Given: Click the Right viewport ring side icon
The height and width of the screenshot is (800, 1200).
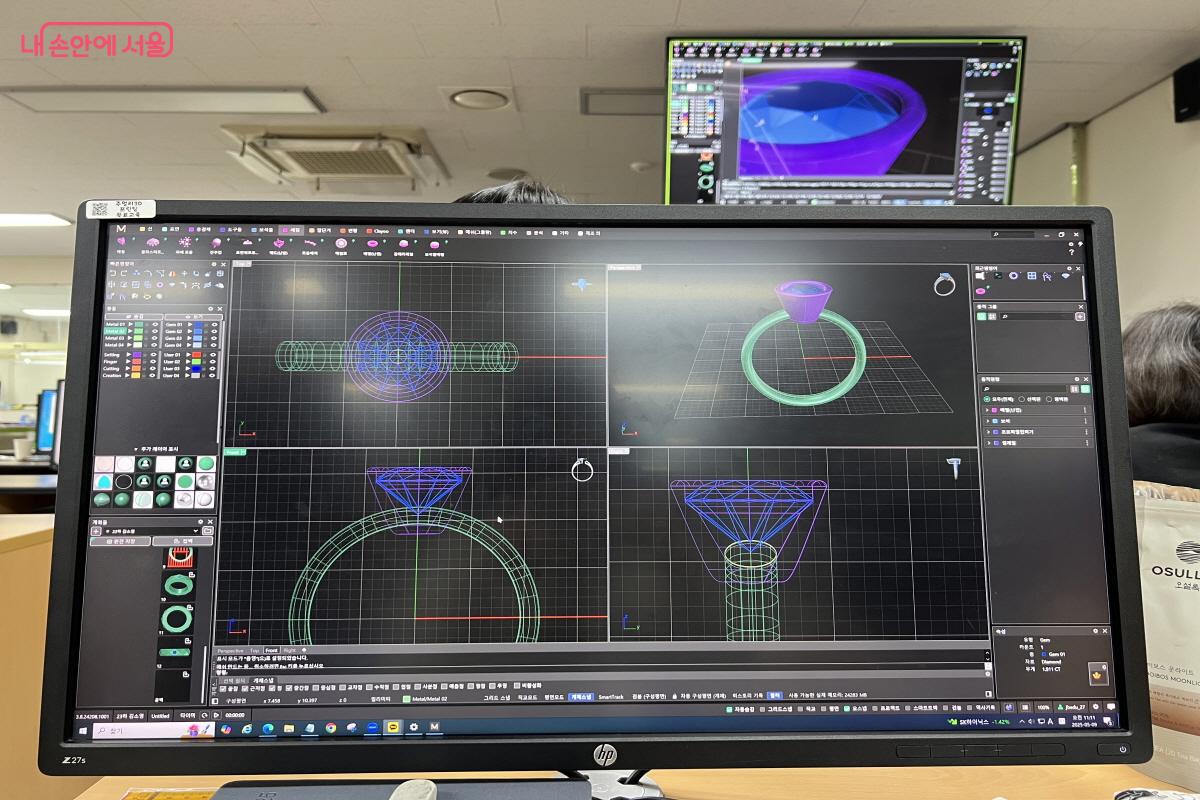Looking at the screenshot, I should click(x=953, y=467).
